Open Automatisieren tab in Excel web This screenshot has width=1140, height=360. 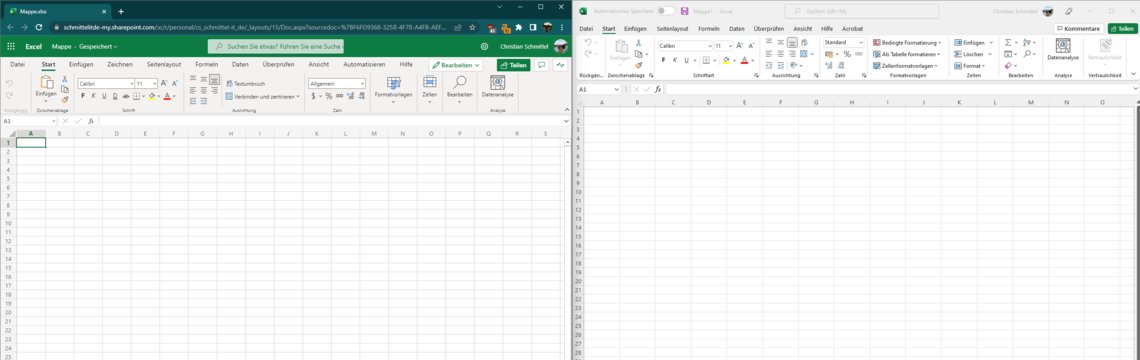364,65
